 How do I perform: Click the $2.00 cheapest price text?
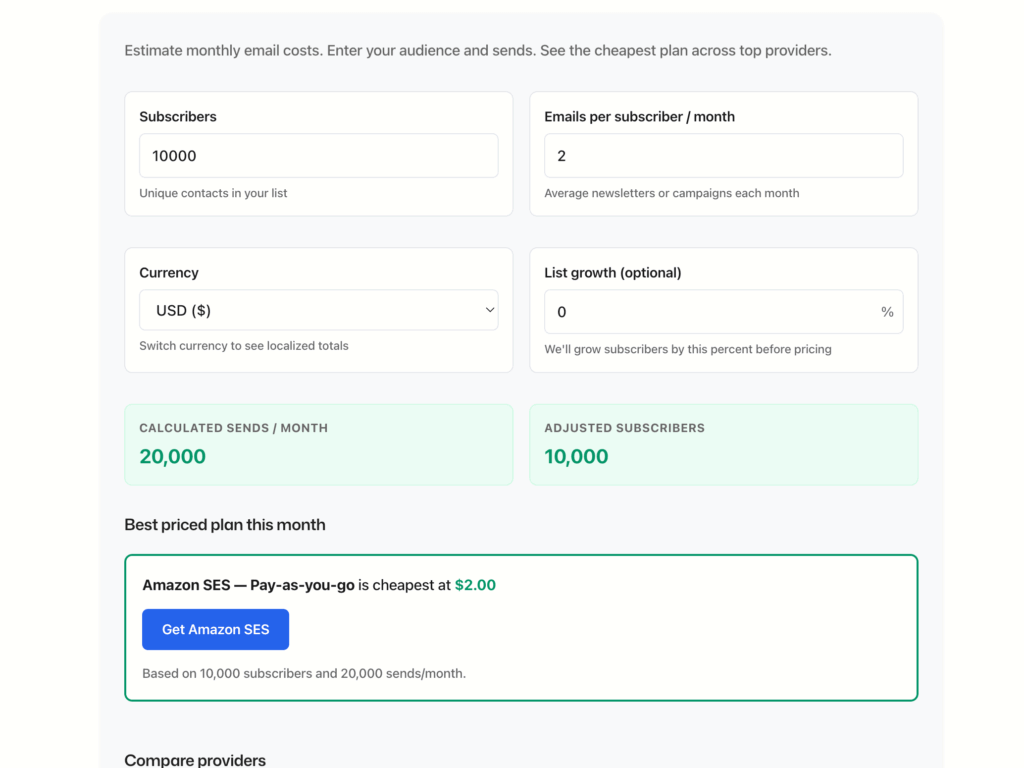point(475,585)
